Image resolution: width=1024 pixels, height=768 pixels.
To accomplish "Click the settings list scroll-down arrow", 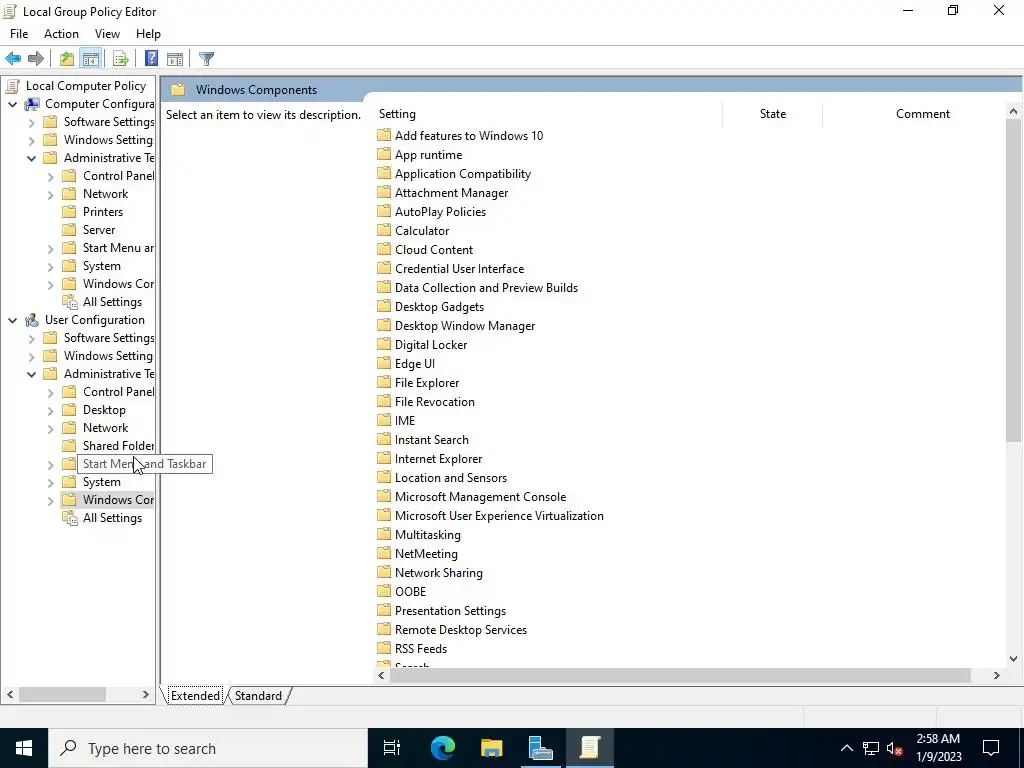I will [x=1013, y=659].
